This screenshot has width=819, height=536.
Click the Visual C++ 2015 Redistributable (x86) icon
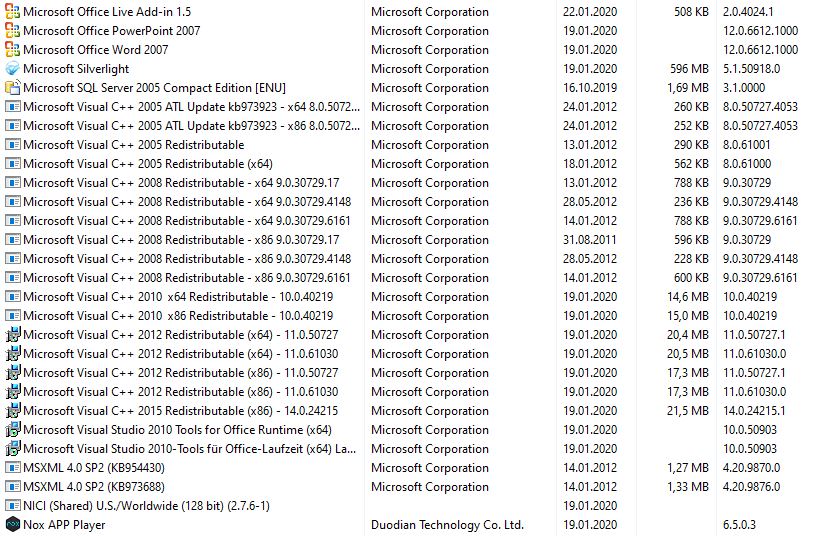12,411
